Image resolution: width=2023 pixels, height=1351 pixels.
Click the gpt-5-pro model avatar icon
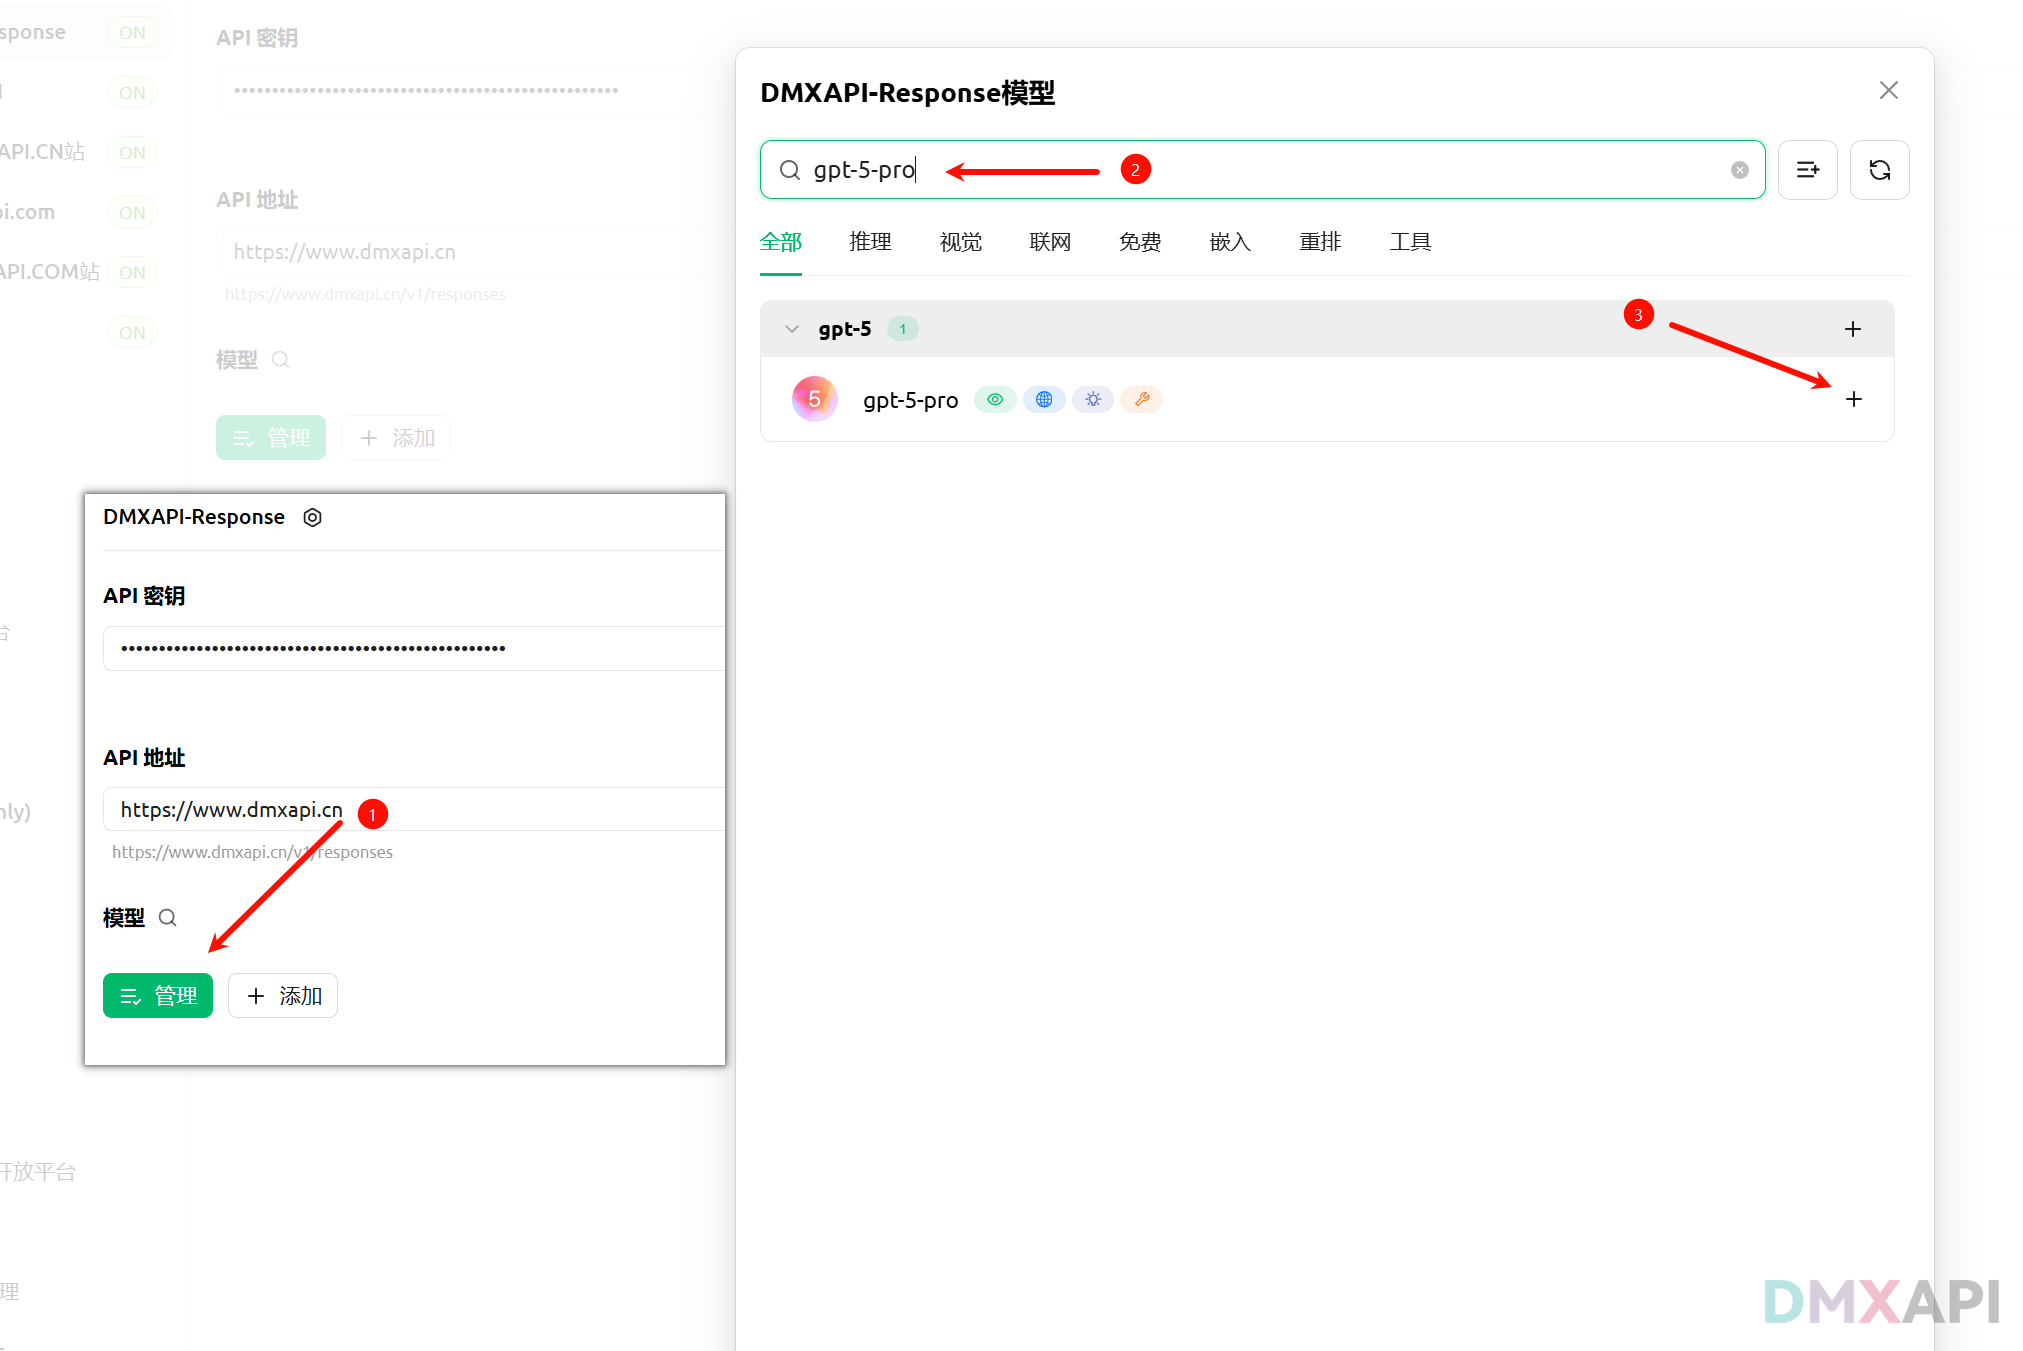click(814, 399)
